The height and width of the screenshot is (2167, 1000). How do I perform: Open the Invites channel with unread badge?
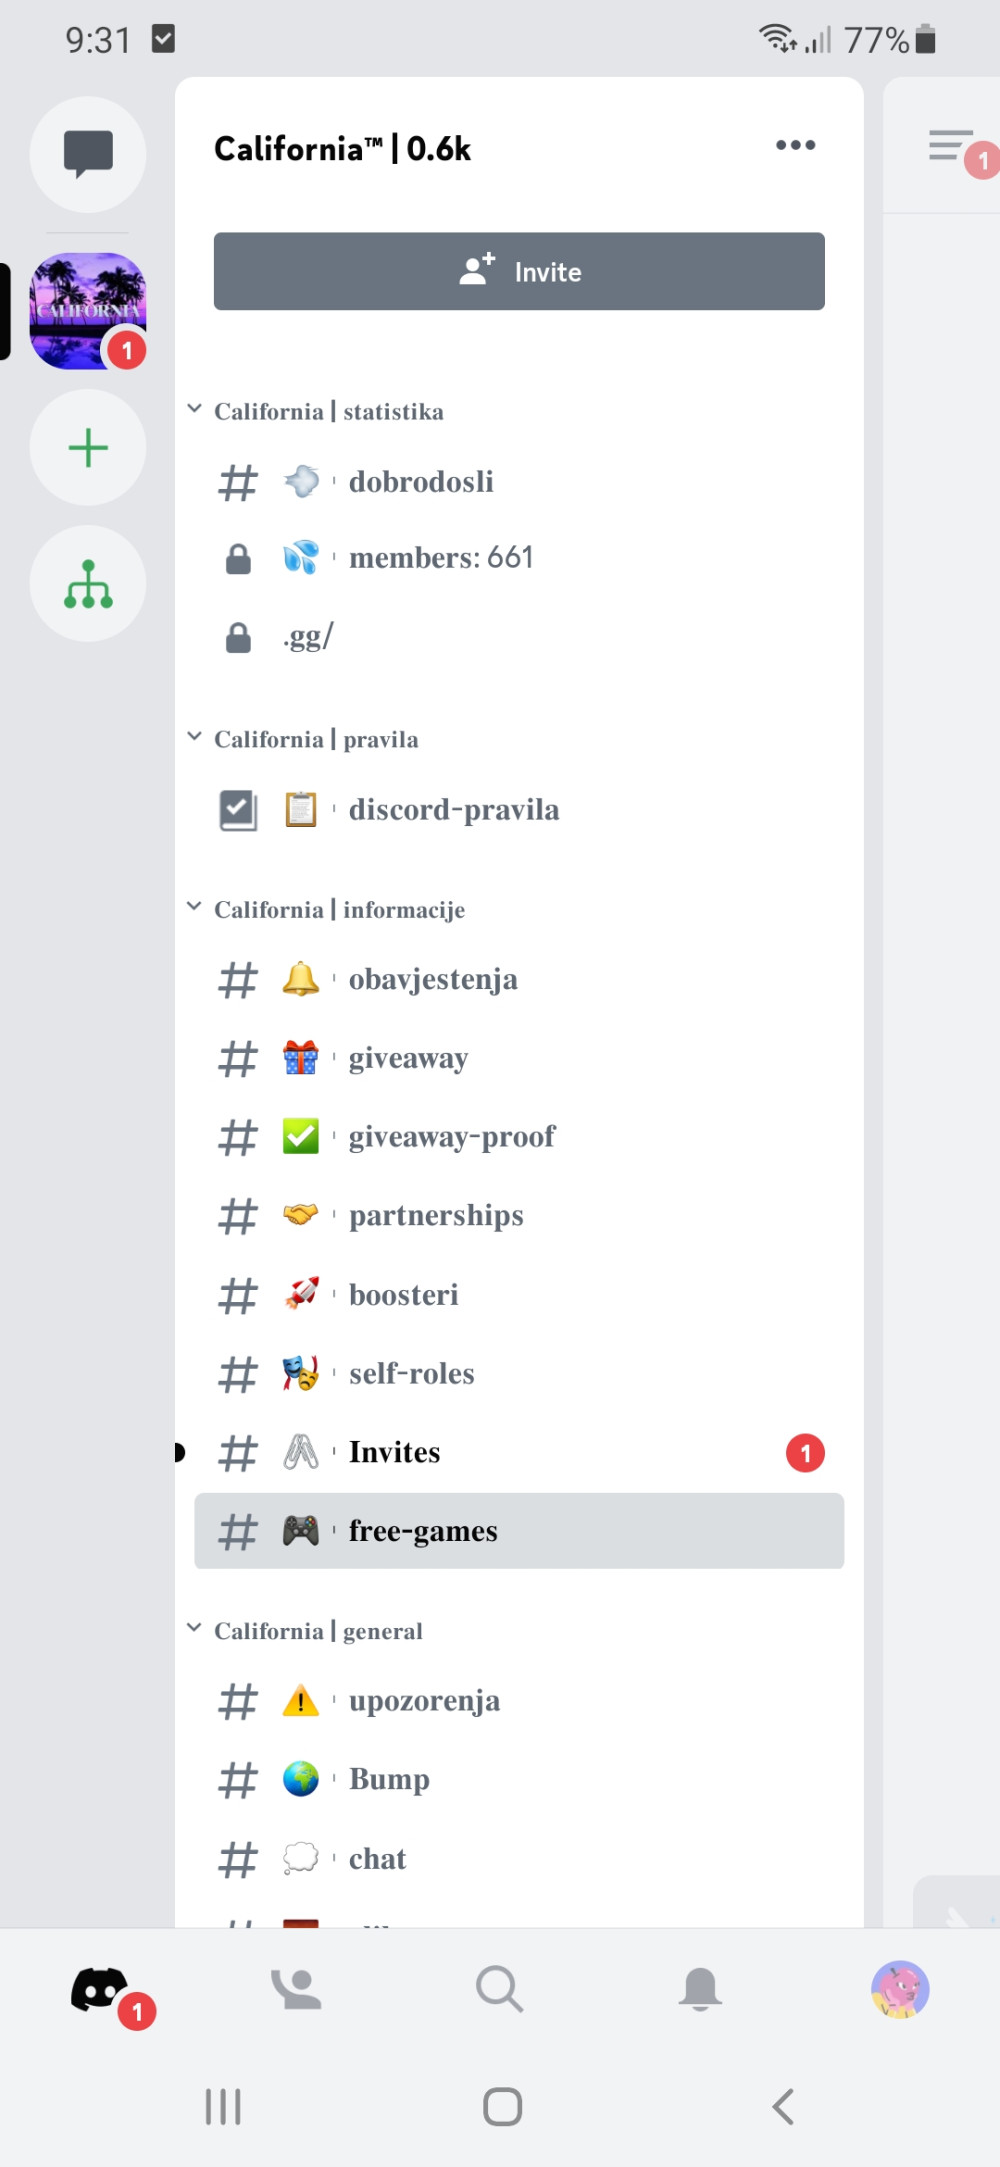(x=394, y=1452)
